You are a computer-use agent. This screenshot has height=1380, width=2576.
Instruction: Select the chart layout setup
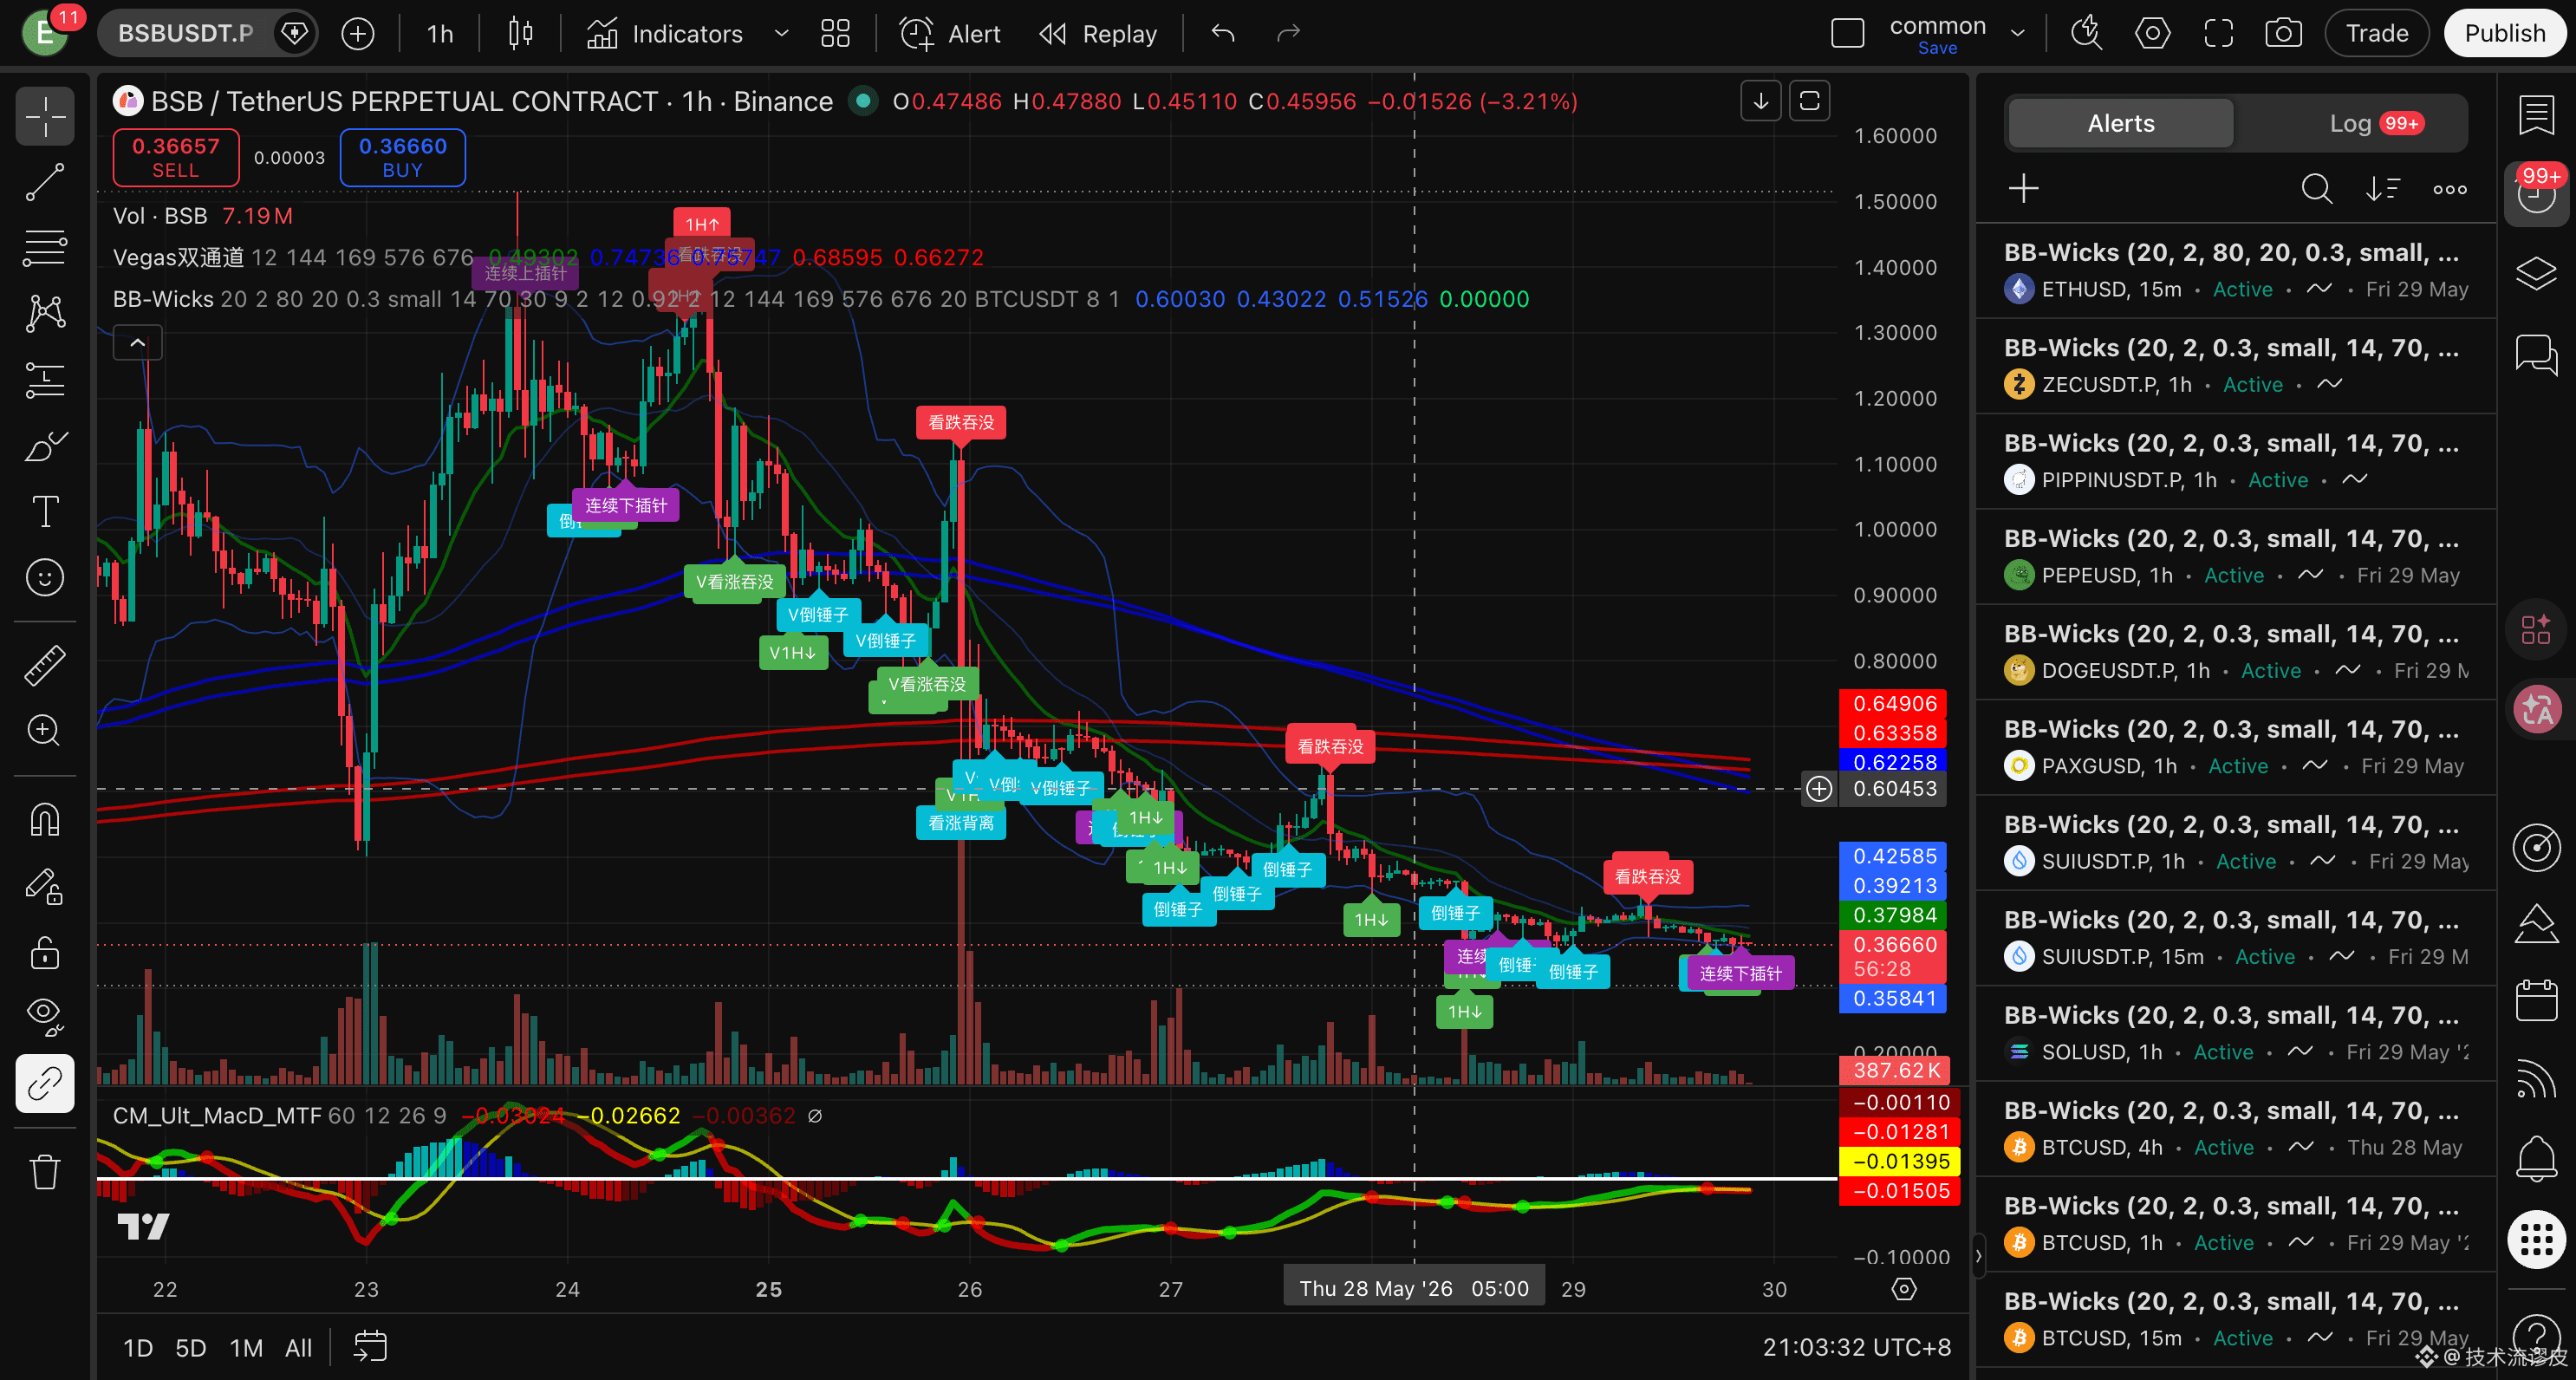1848,34
